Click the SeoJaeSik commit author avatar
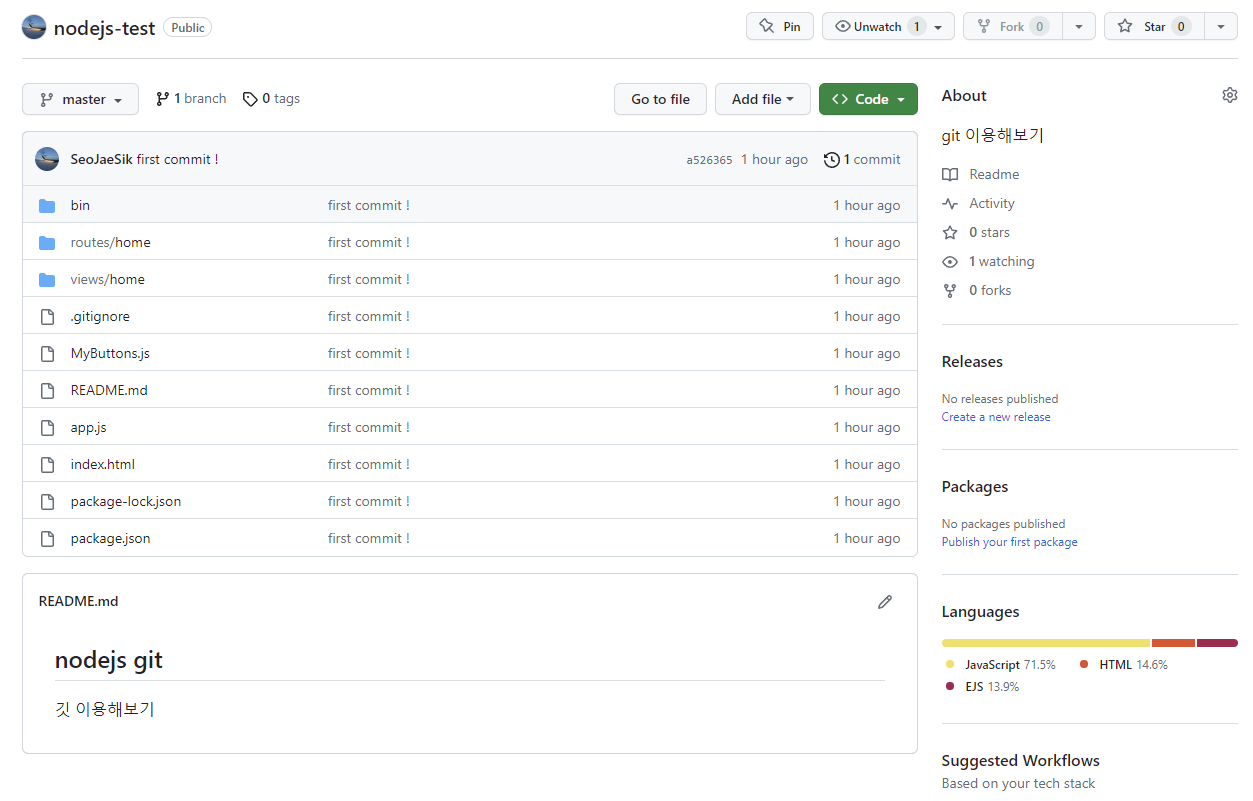The image size is (1253, 801). [x=47, y=159]
